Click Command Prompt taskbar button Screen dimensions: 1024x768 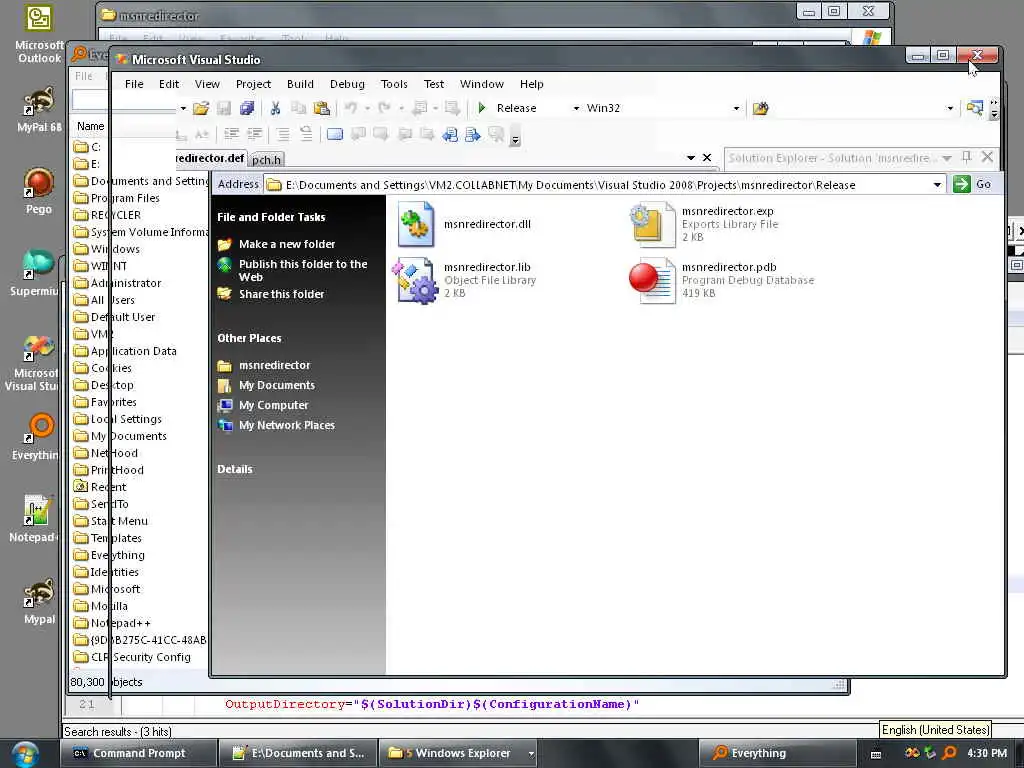(x=138, y=753)
